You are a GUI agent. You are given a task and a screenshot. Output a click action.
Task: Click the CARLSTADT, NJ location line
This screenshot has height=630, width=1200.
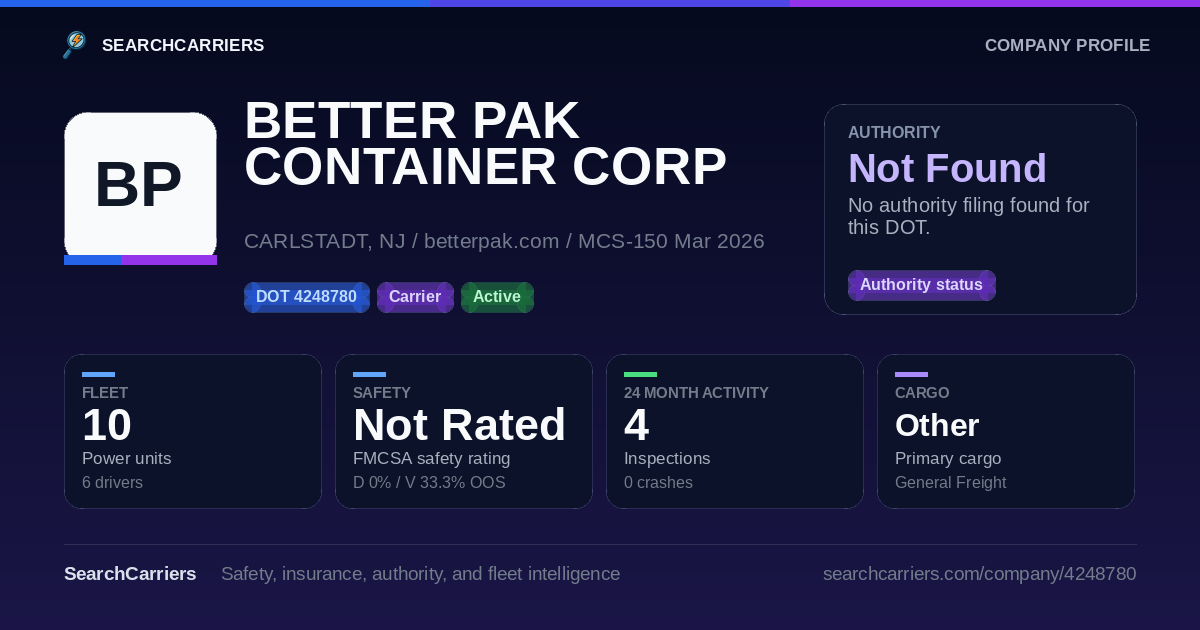504,241
